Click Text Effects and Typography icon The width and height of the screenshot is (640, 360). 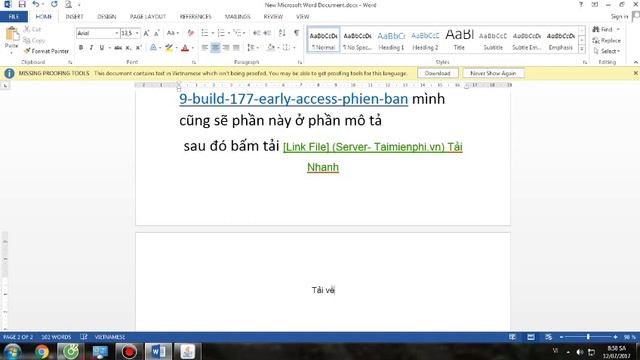(x=153, y=48)
